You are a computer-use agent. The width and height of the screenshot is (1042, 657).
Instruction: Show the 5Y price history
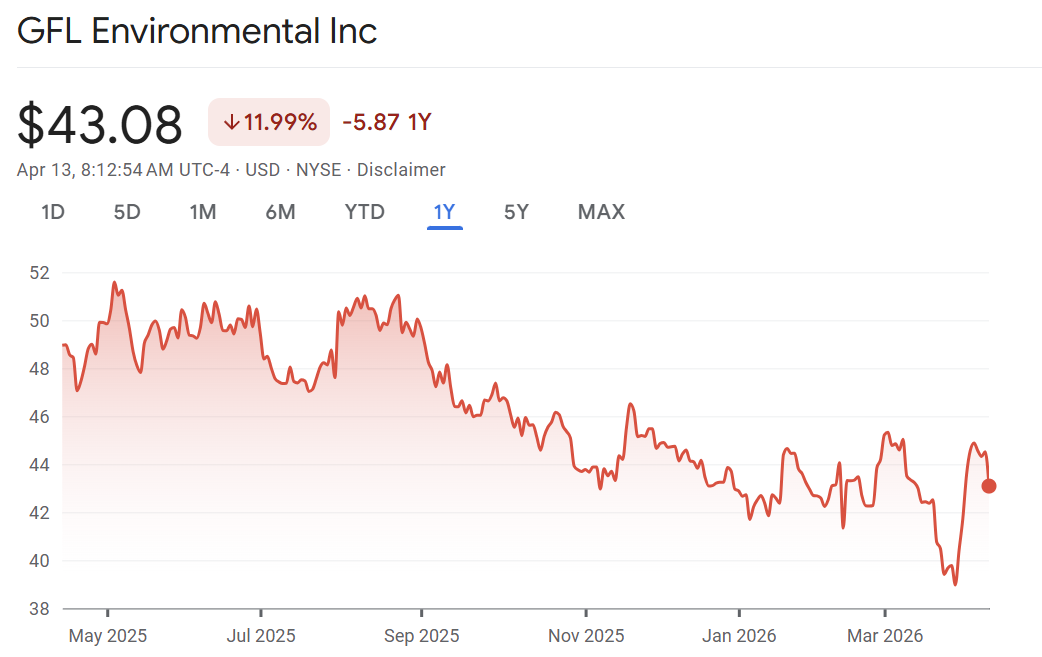[x=516, y=212]
